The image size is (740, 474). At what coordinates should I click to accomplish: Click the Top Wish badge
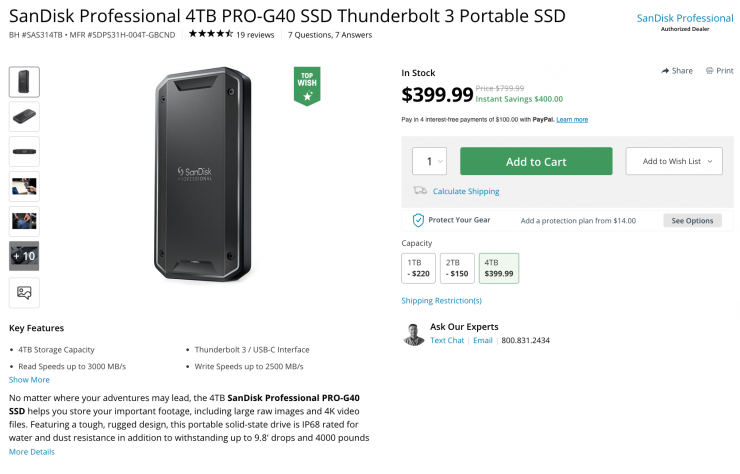[x=307, y=86]
